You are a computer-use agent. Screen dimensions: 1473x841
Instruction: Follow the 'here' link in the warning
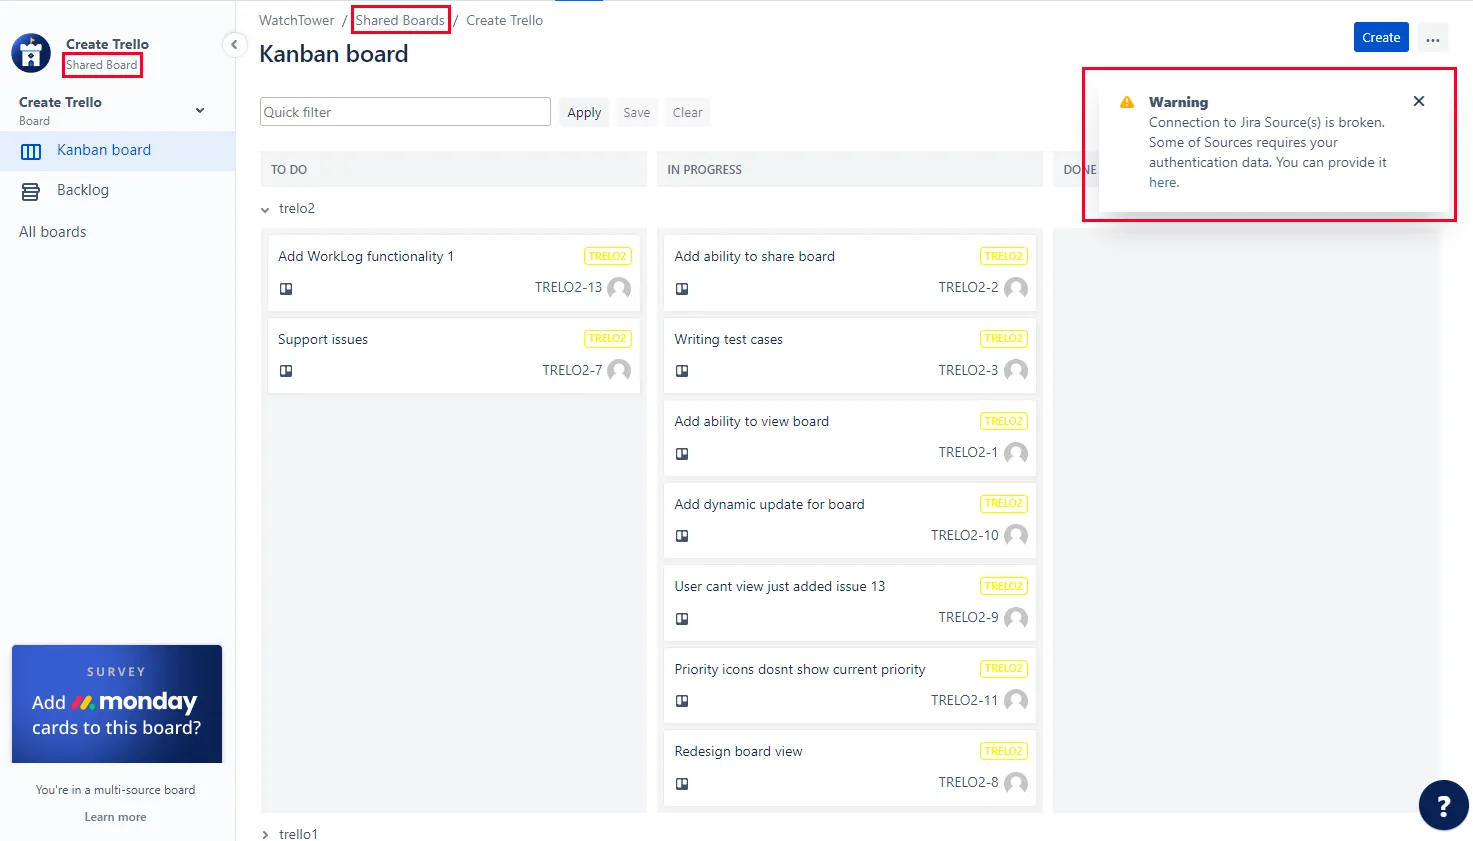1163,183
